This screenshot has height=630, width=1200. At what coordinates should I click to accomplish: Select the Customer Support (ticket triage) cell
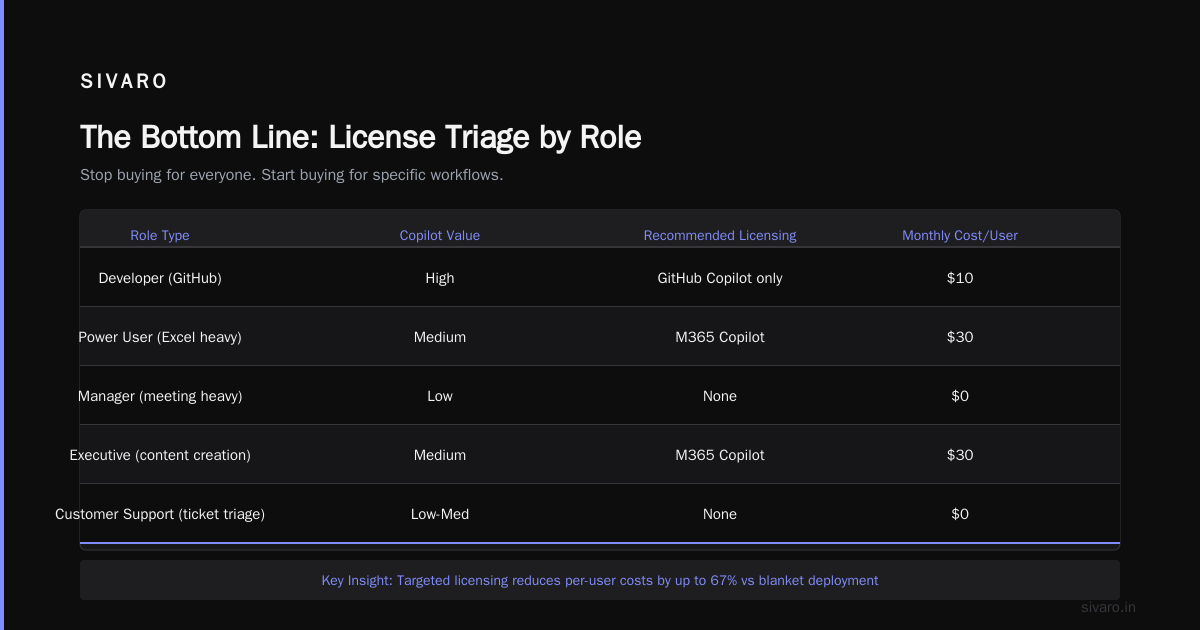tap(160, 514)
